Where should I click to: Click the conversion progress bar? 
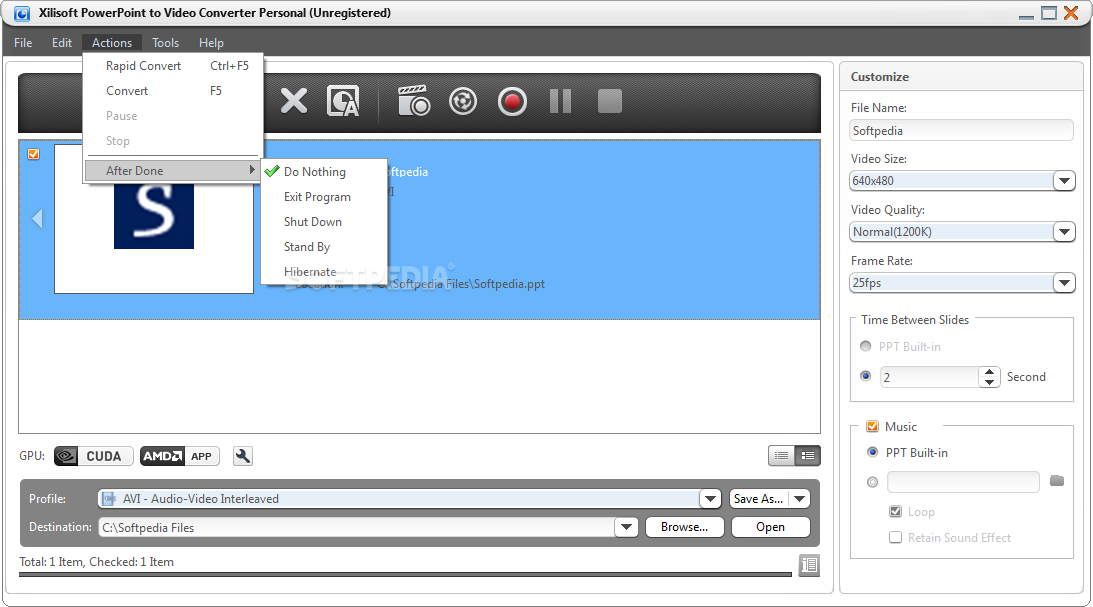point(405,575)
